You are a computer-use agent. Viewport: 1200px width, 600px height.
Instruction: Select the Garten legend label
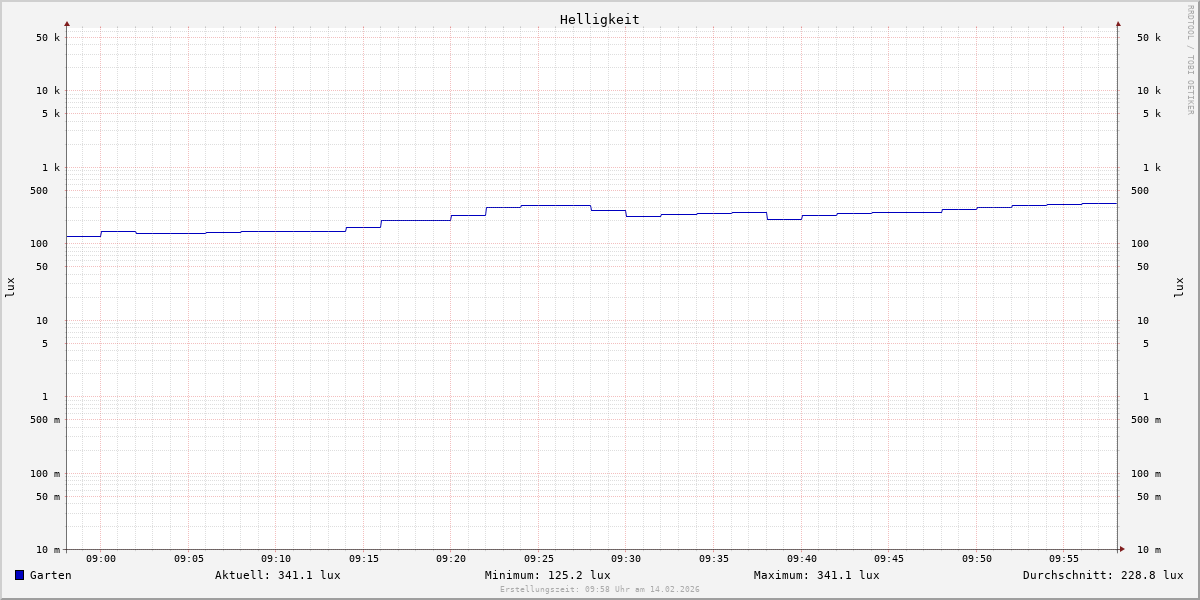pos(50,575)
